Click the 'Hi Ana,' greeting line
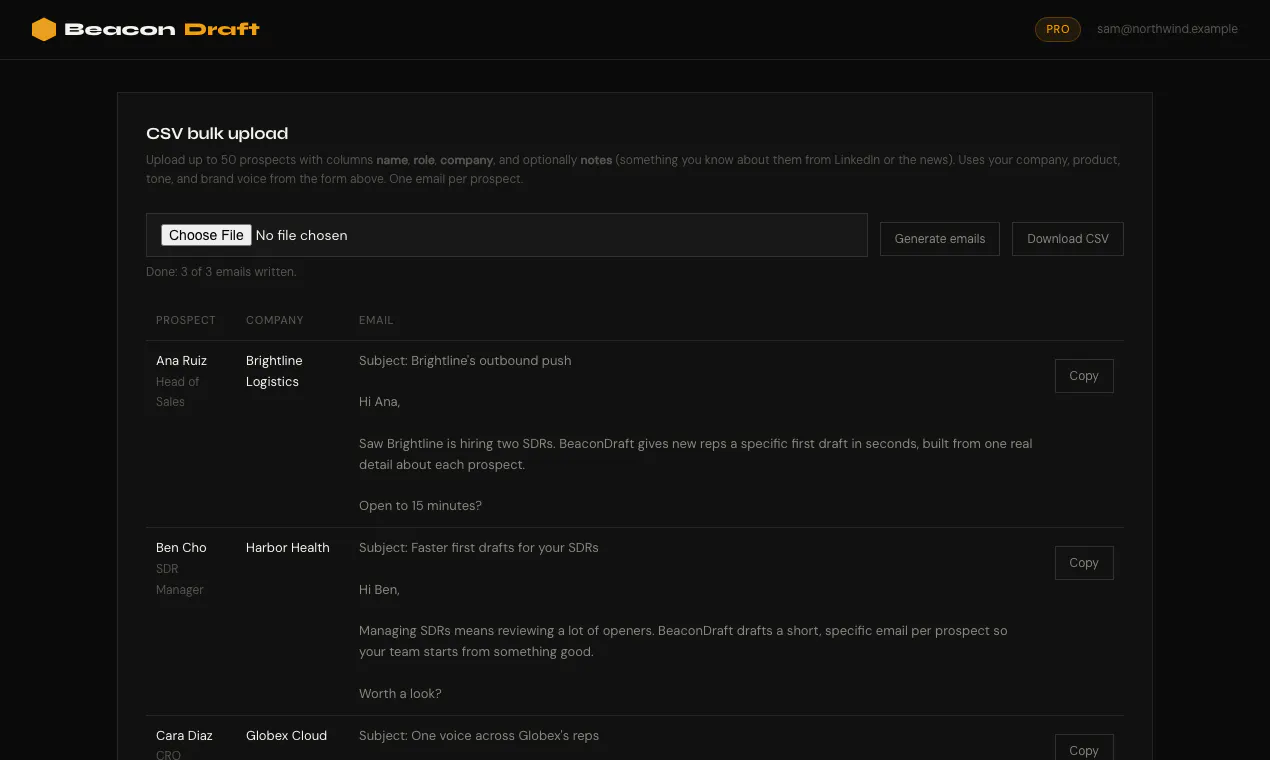This screenshot has height=760, width=1270. coord(380,401)
